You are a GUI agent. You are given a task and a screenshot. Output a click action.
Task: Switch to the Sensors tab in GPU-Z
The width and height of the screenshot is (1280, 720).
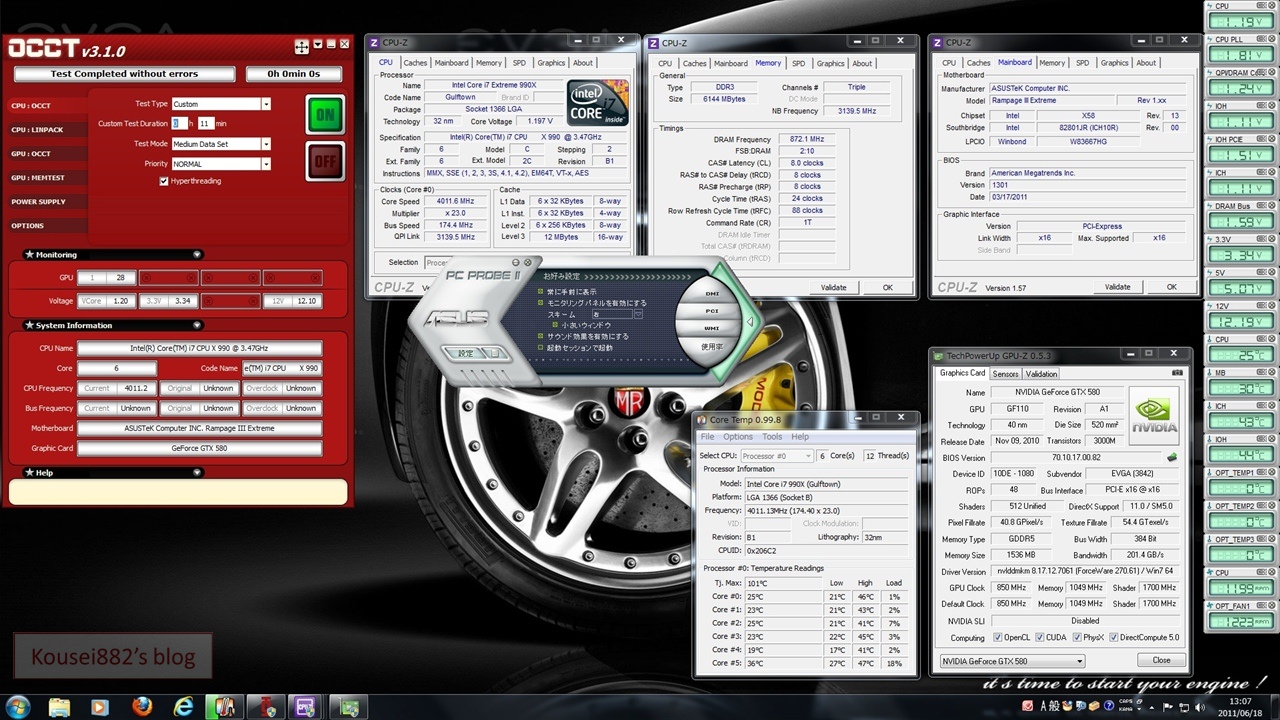(x=1005, y=374)
